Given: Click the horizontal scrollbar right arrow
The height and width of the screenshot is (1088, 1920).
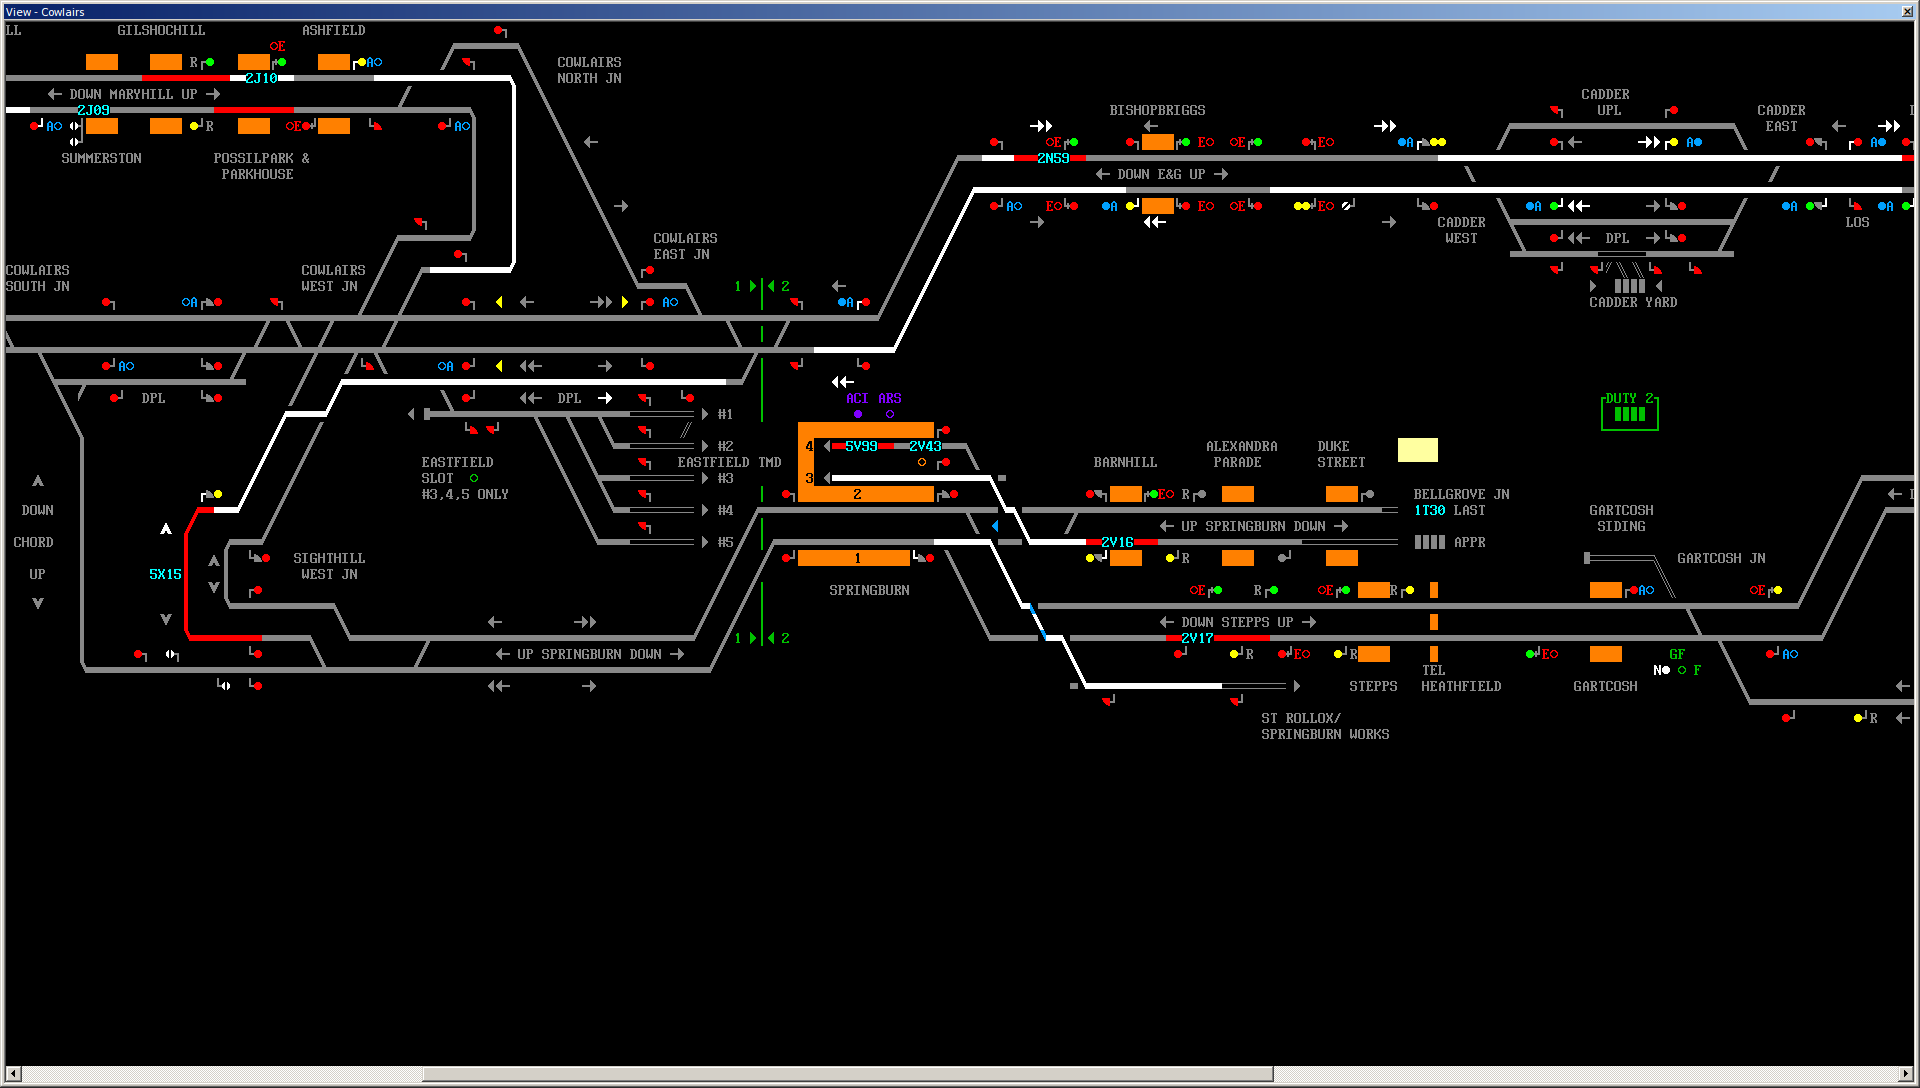Looking at the screenshot, I should (1906, 1074).
